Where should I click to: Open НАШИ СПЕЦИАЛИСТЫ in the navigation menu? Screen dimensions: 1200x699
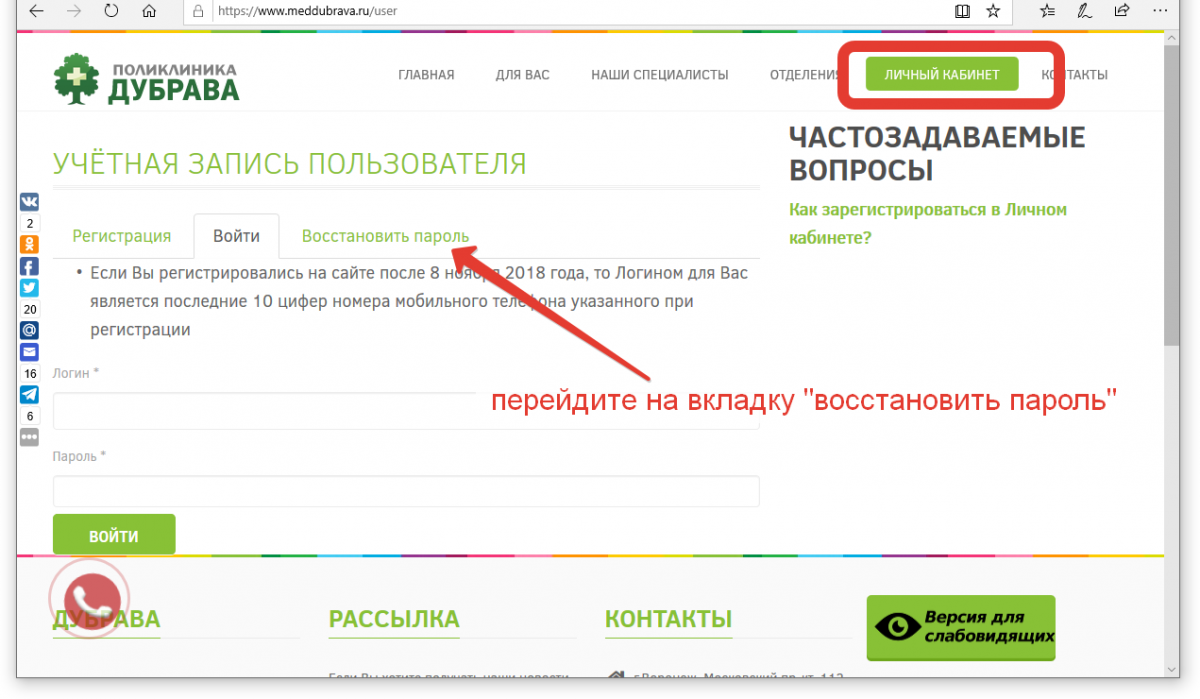point(659,75)
